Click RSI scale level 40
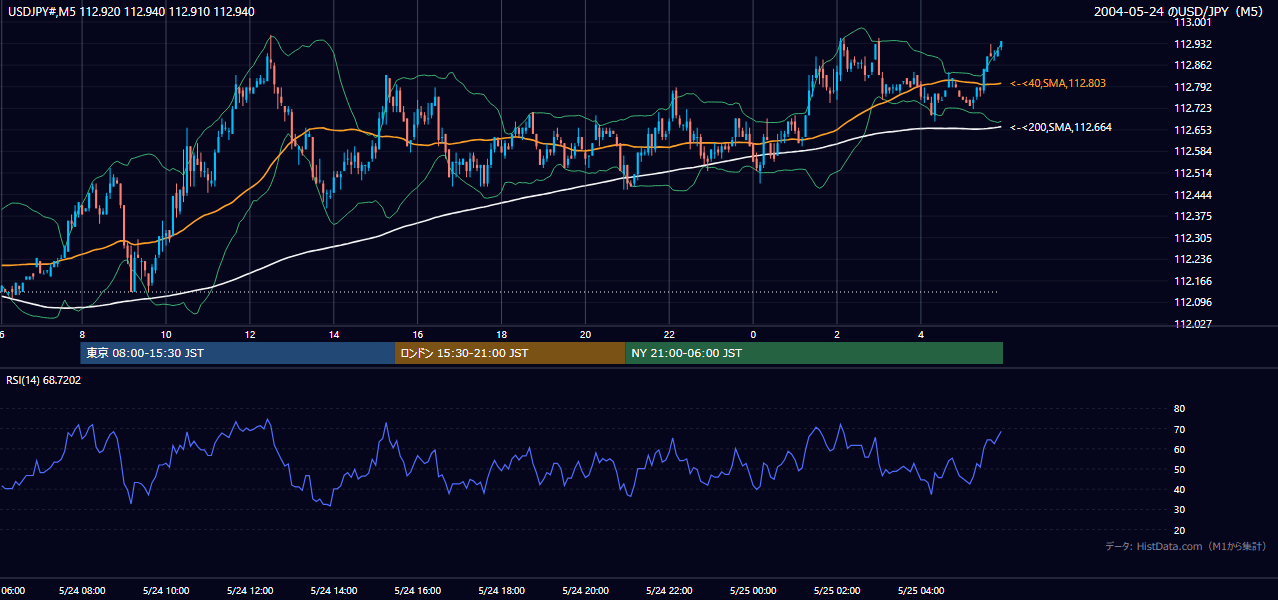This screenshot has width=1278, height=600. pos(1179,490)
